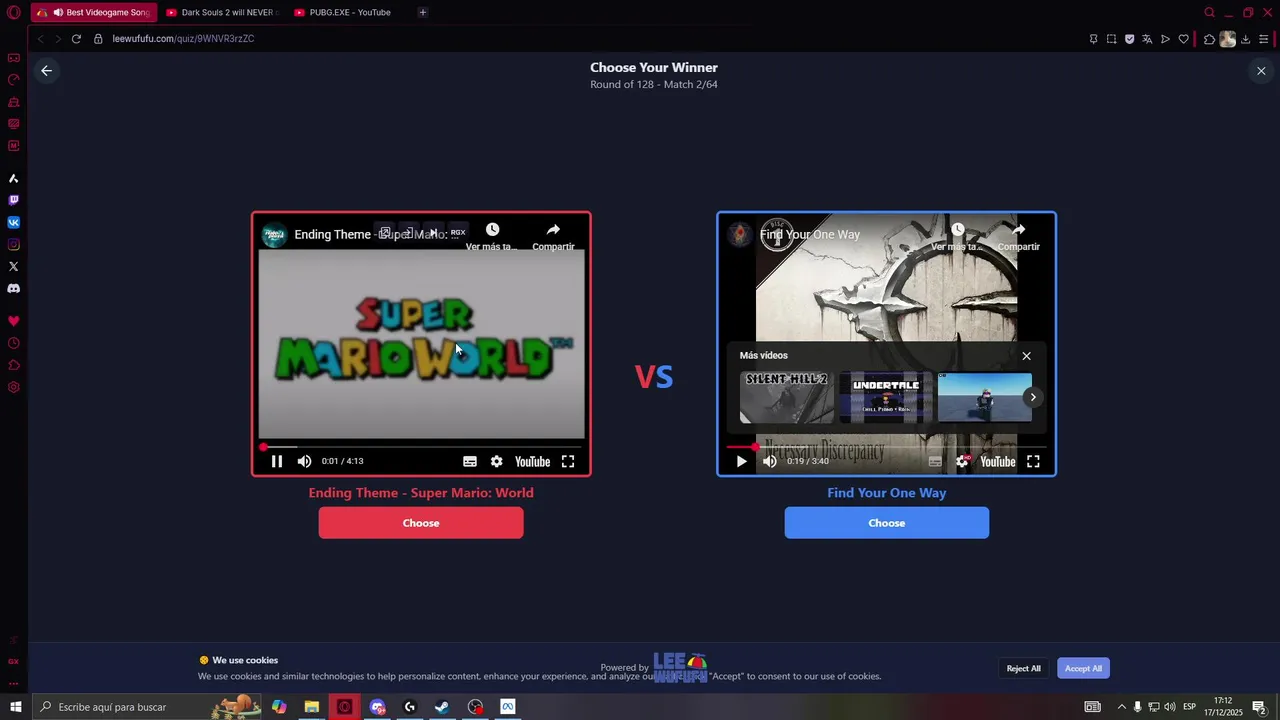
Task: Enter fullscreen on Mario video
Action: click(x=568, y=461)
